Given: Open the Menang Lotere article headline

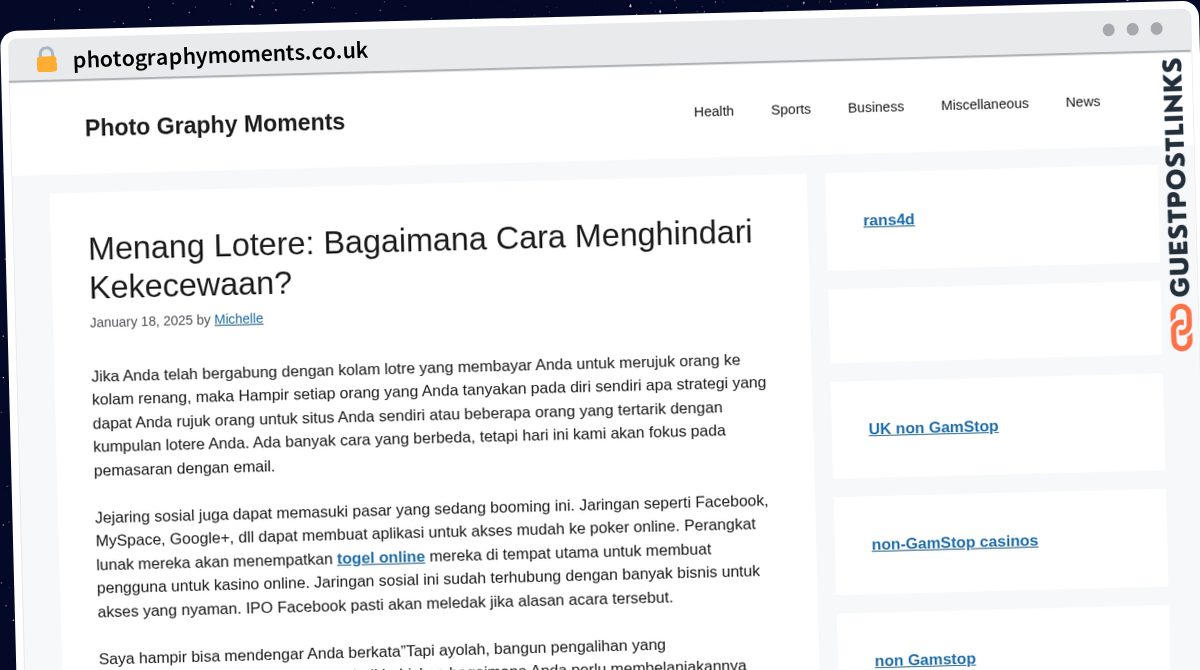Looking at the screenshot, I should coord(420,260).
